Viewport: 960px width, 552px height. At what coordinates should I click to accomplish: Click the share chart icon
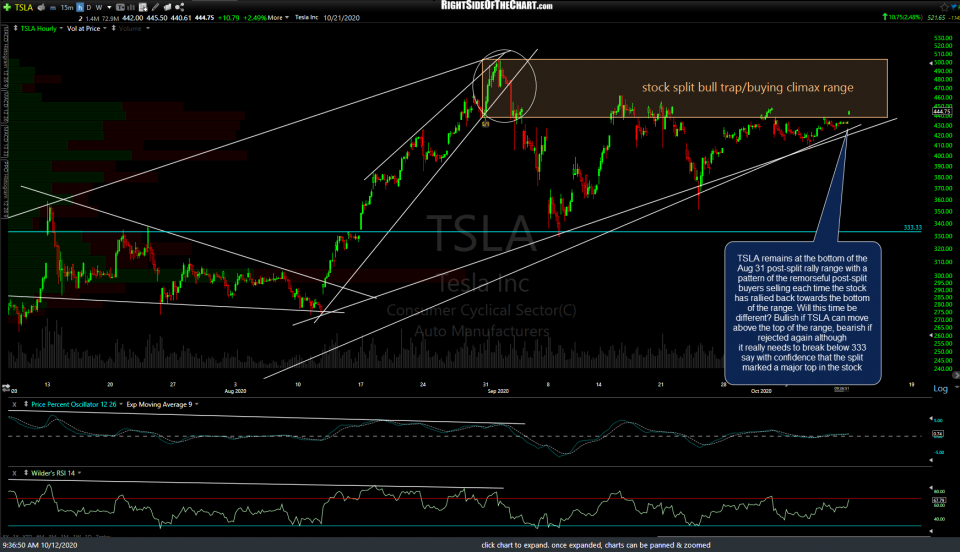[x=179, y=7]
